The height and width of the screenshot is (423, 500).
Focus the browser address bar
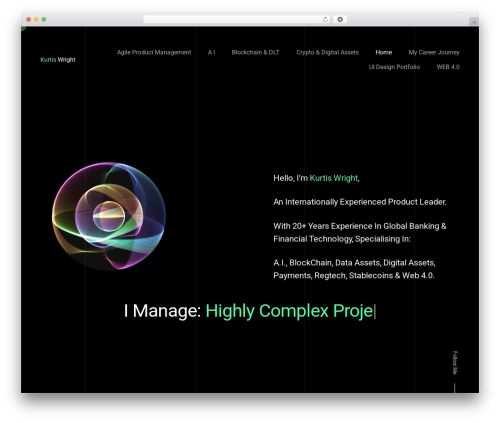point(237,19)
